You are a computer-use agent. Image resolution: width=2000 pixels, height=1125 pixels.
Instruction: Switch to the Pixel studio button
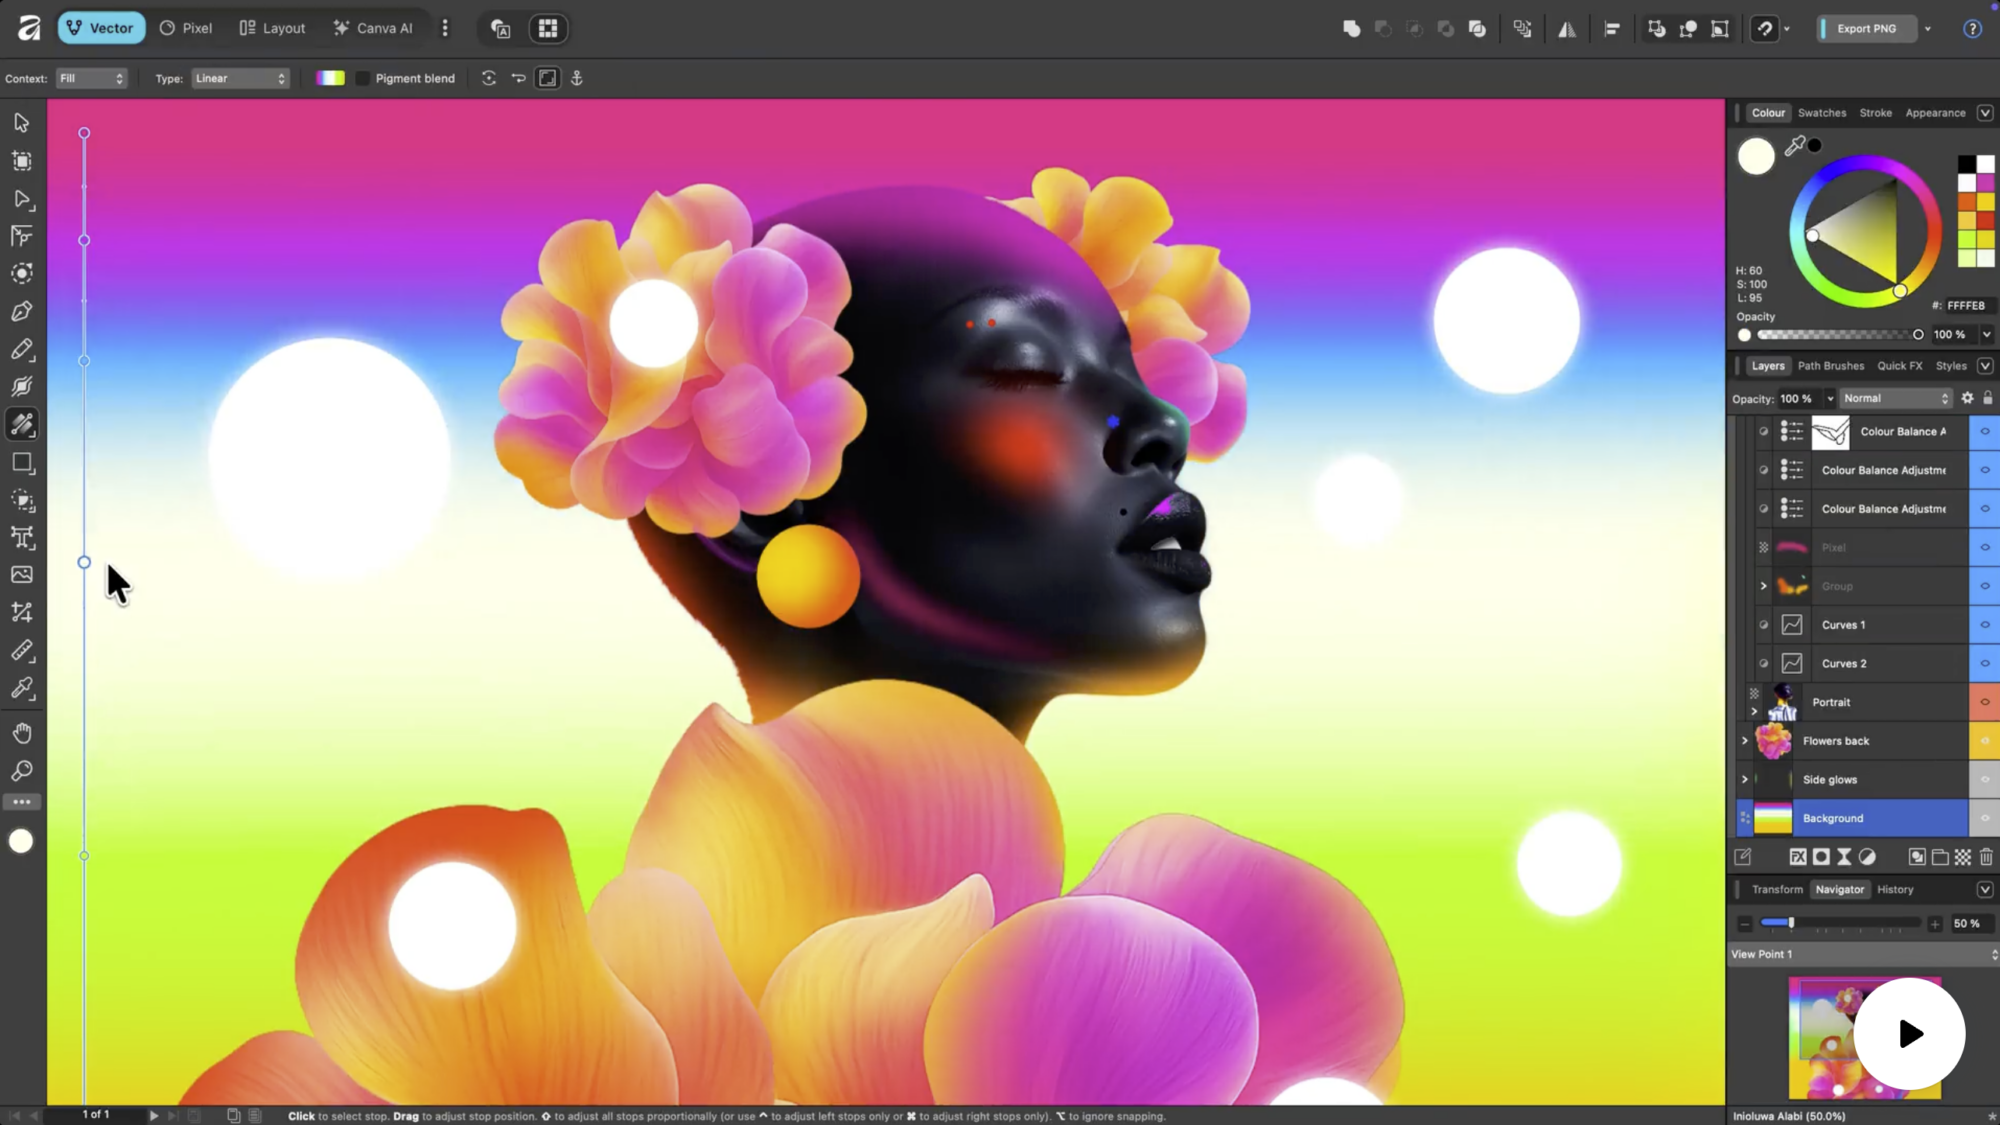tap(186, 28)
